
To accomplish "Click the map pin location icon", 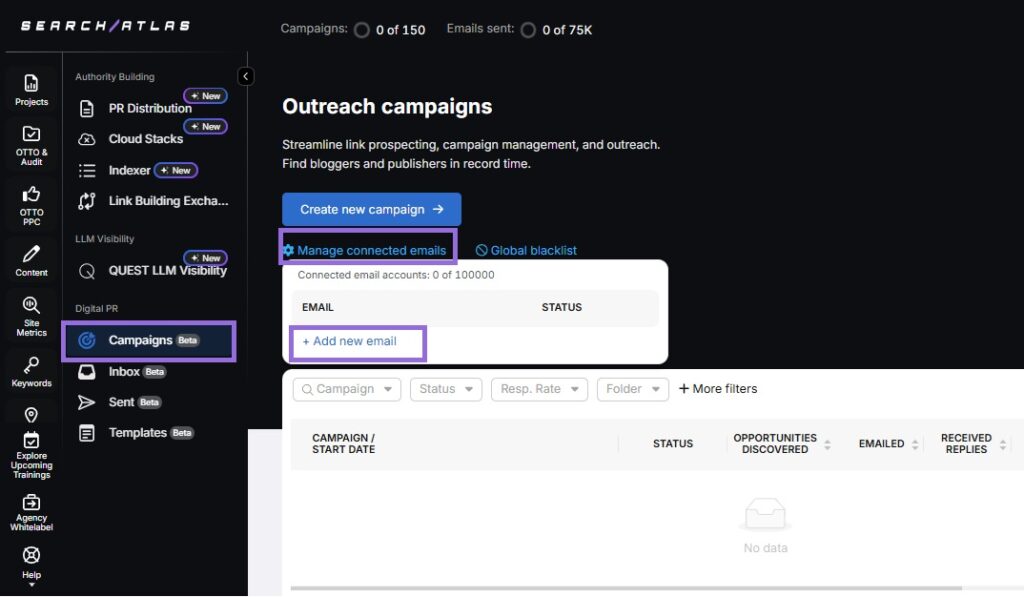I will (31, 415).
